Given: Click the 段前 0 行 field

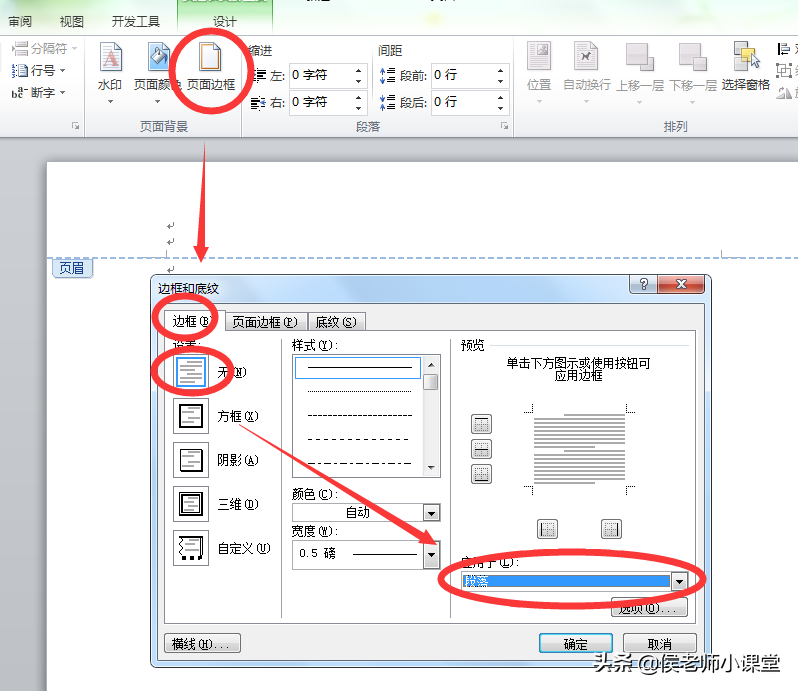Looking at the screenshot, I should tap(464, 75).
